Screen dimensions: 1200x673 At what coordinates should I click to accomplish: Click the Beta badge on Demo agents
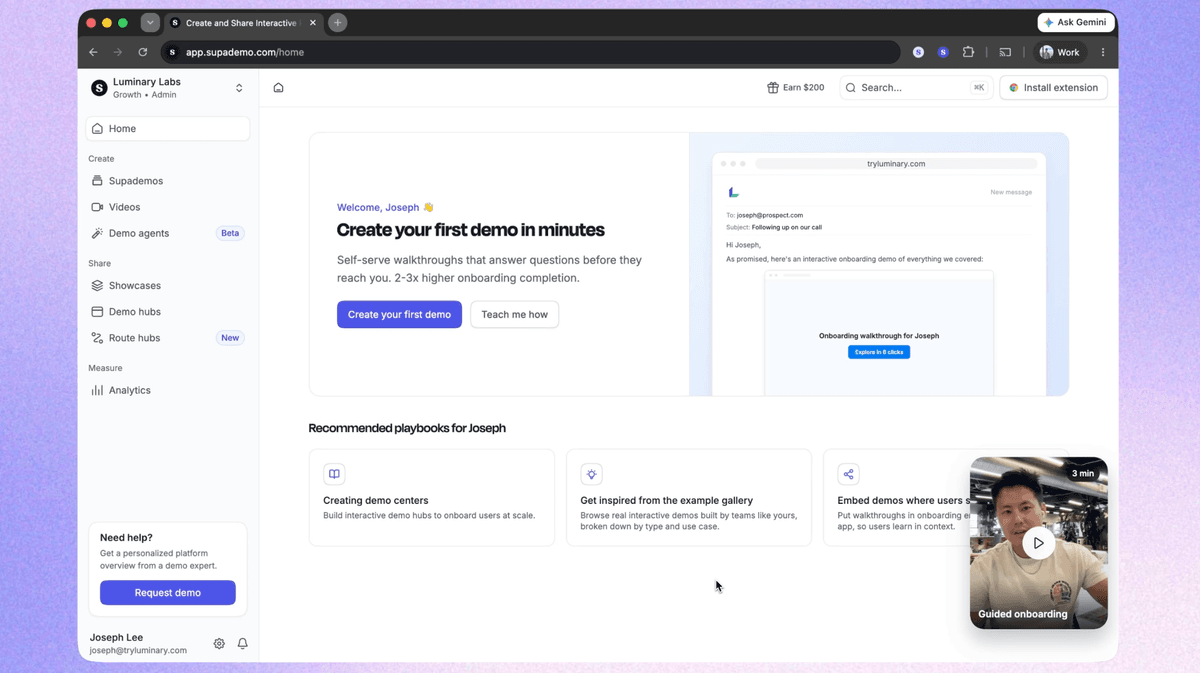230,233
